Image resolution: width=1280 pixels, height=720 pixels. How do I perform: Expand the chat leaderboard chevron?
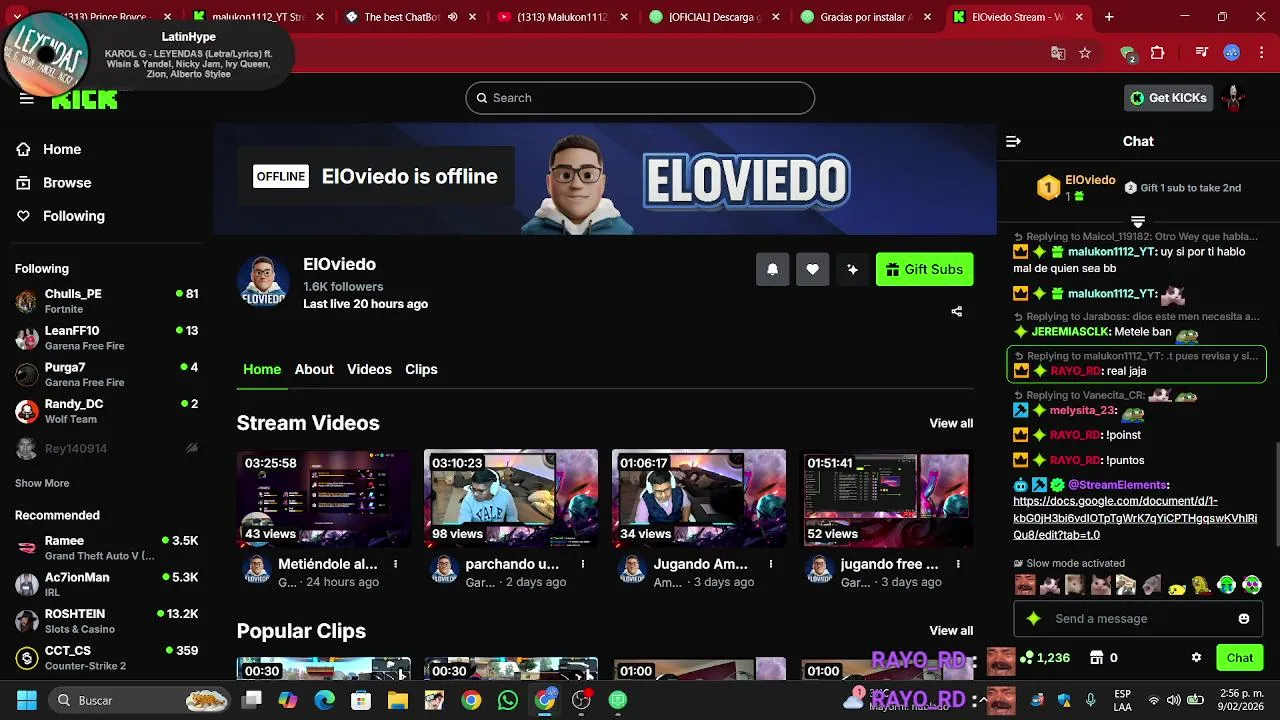point(1138,221)
